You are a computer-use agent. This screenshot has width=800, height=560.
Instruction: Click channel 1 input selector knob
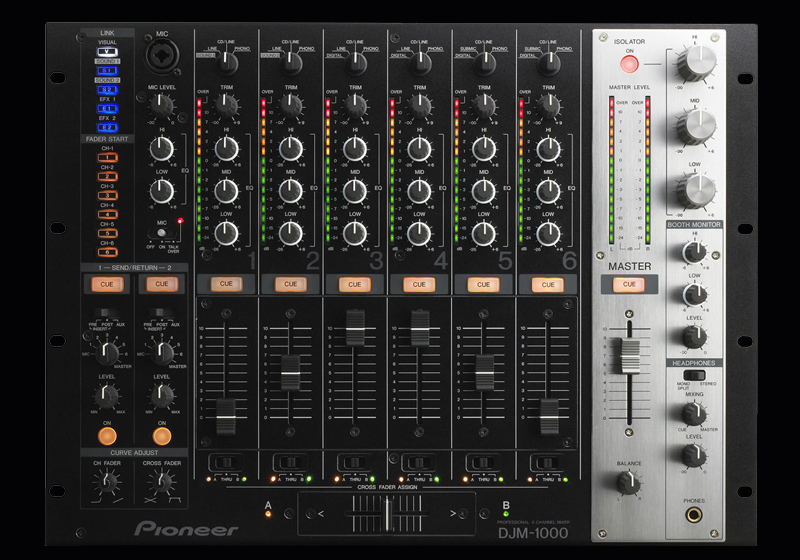pos(227,63)
